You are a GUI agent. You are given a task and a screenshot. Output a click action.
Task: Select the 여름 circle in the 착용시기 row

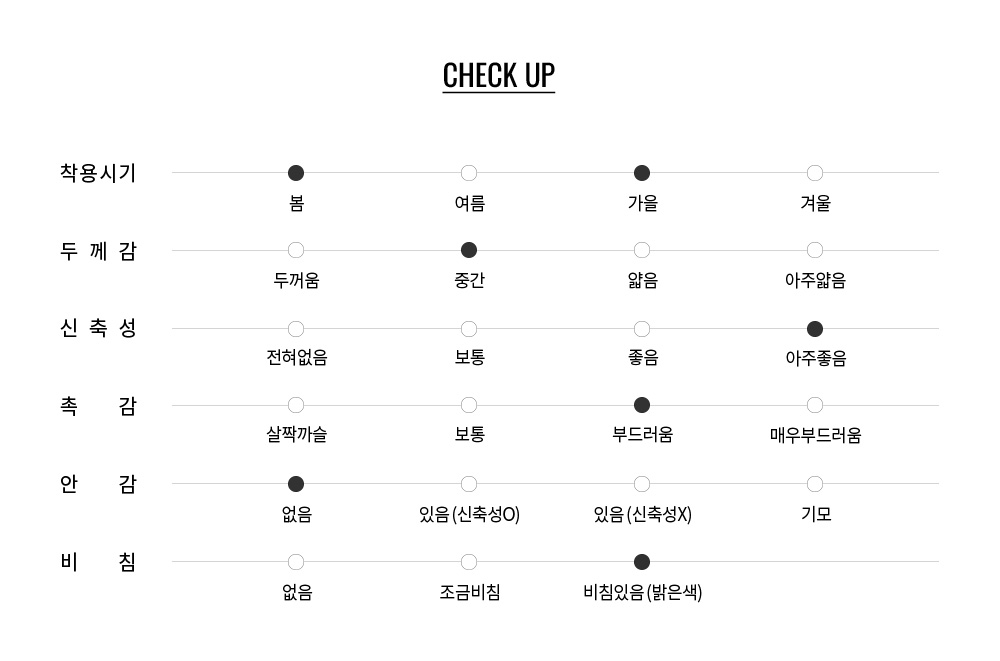click(469, 173)
